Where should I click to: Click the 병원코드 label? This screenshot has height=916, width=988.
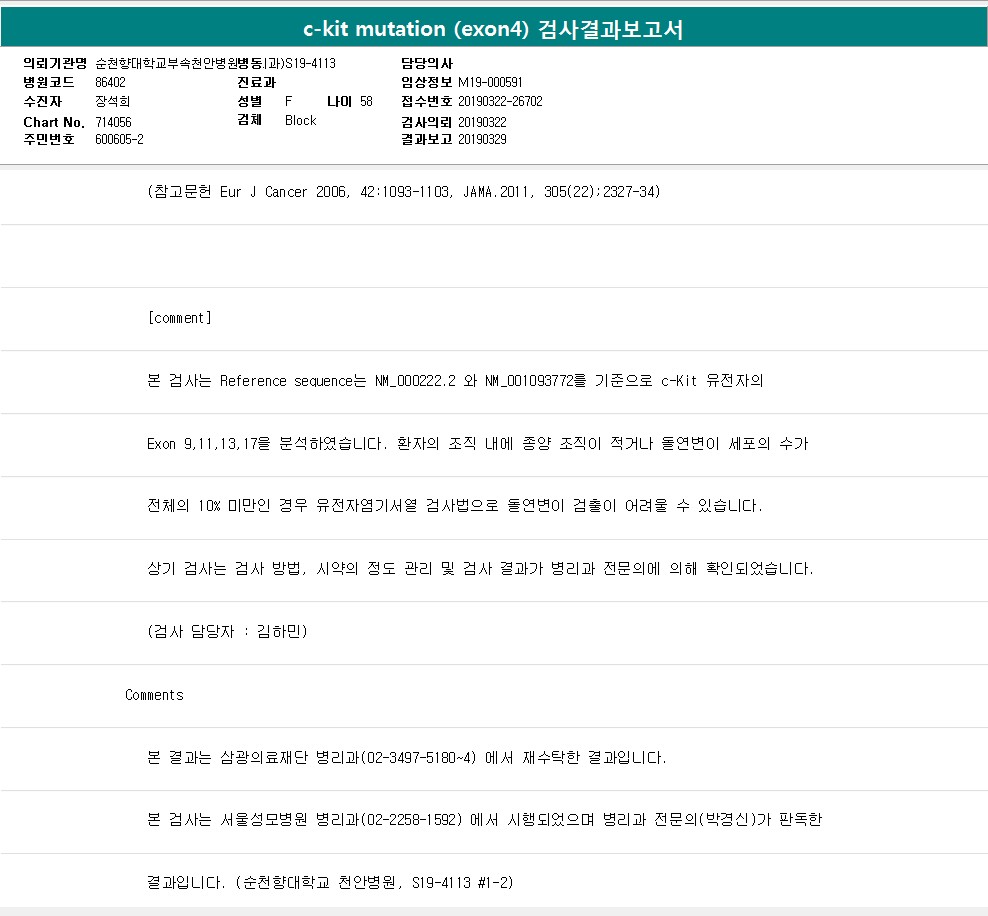tap(49, 82)
